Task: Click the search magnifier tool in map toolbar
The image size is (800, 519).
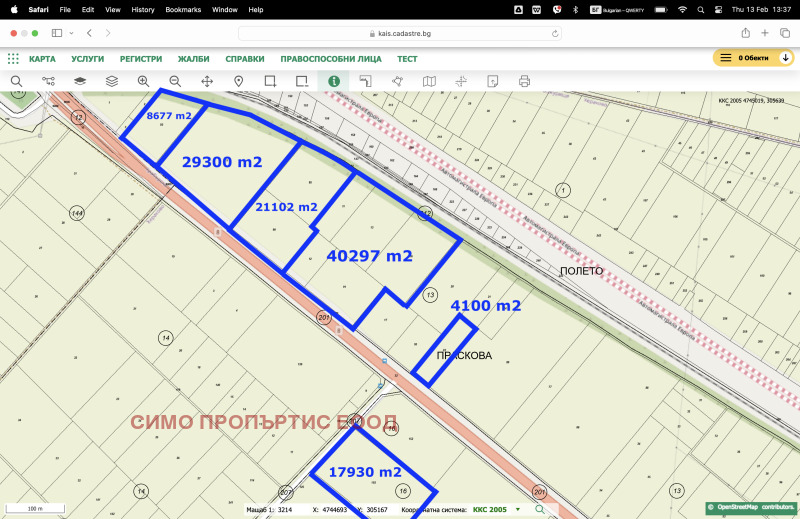Action: [x=16, y=81]
